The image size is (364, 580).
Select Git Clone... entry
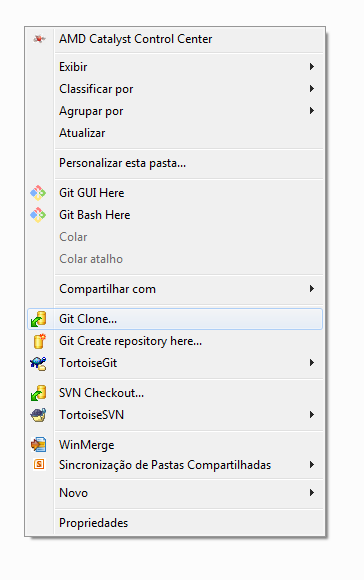tap(175, 319)
